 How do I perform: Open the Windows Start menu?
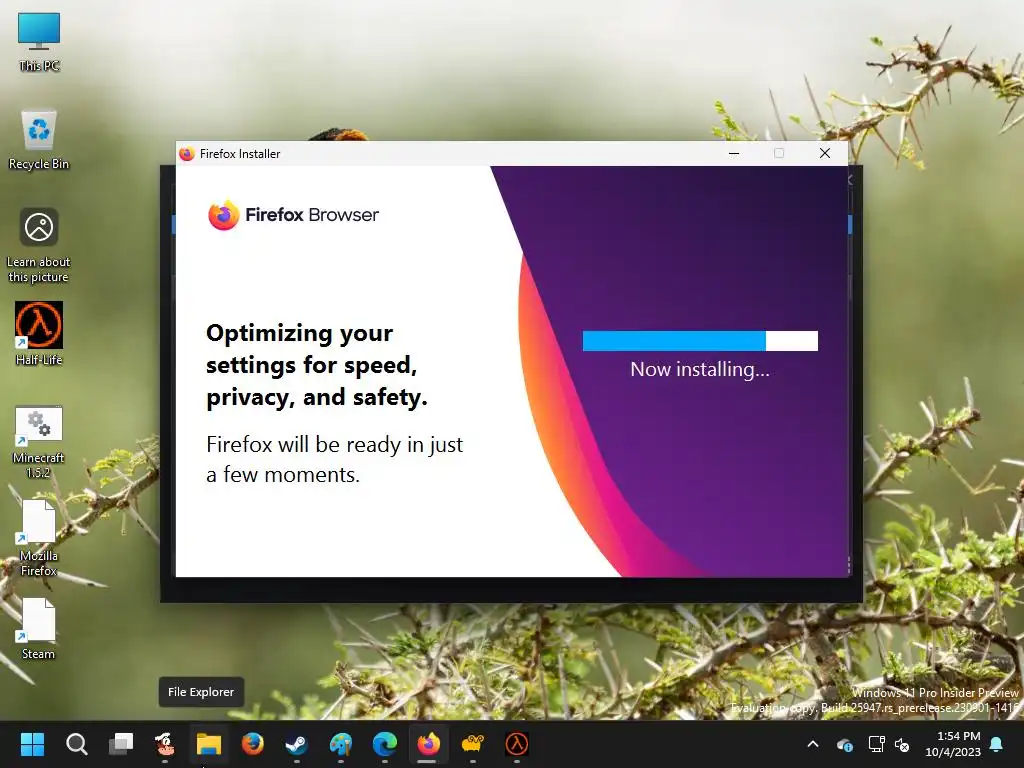[32, 743]
